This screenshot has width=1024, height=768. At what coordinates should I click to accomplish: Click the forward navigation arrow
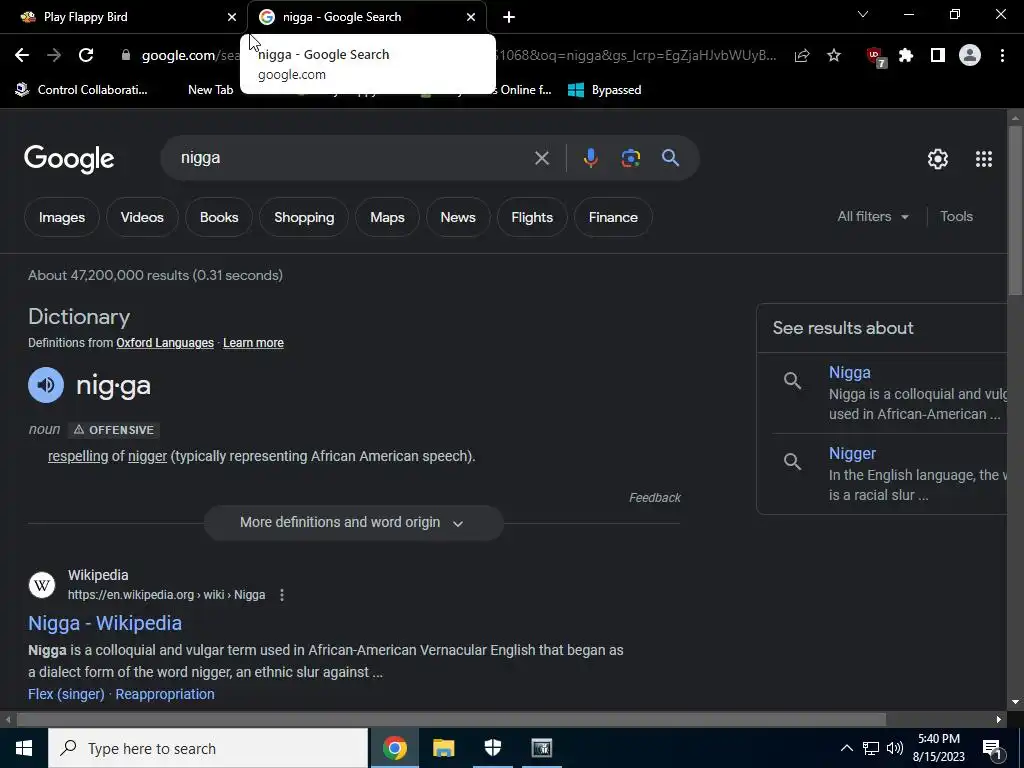pos(54,56)
